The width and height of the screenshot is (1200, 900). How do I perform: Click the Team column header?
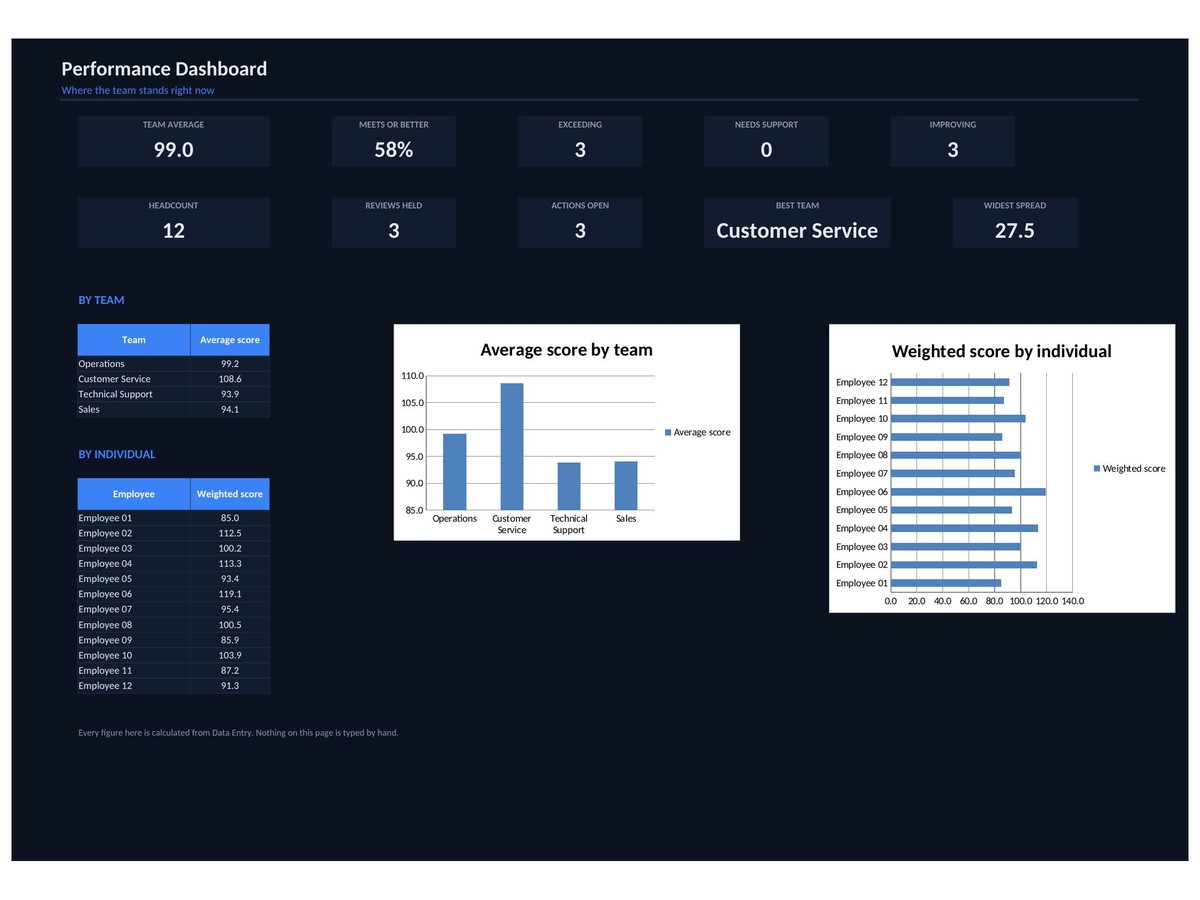134,340
